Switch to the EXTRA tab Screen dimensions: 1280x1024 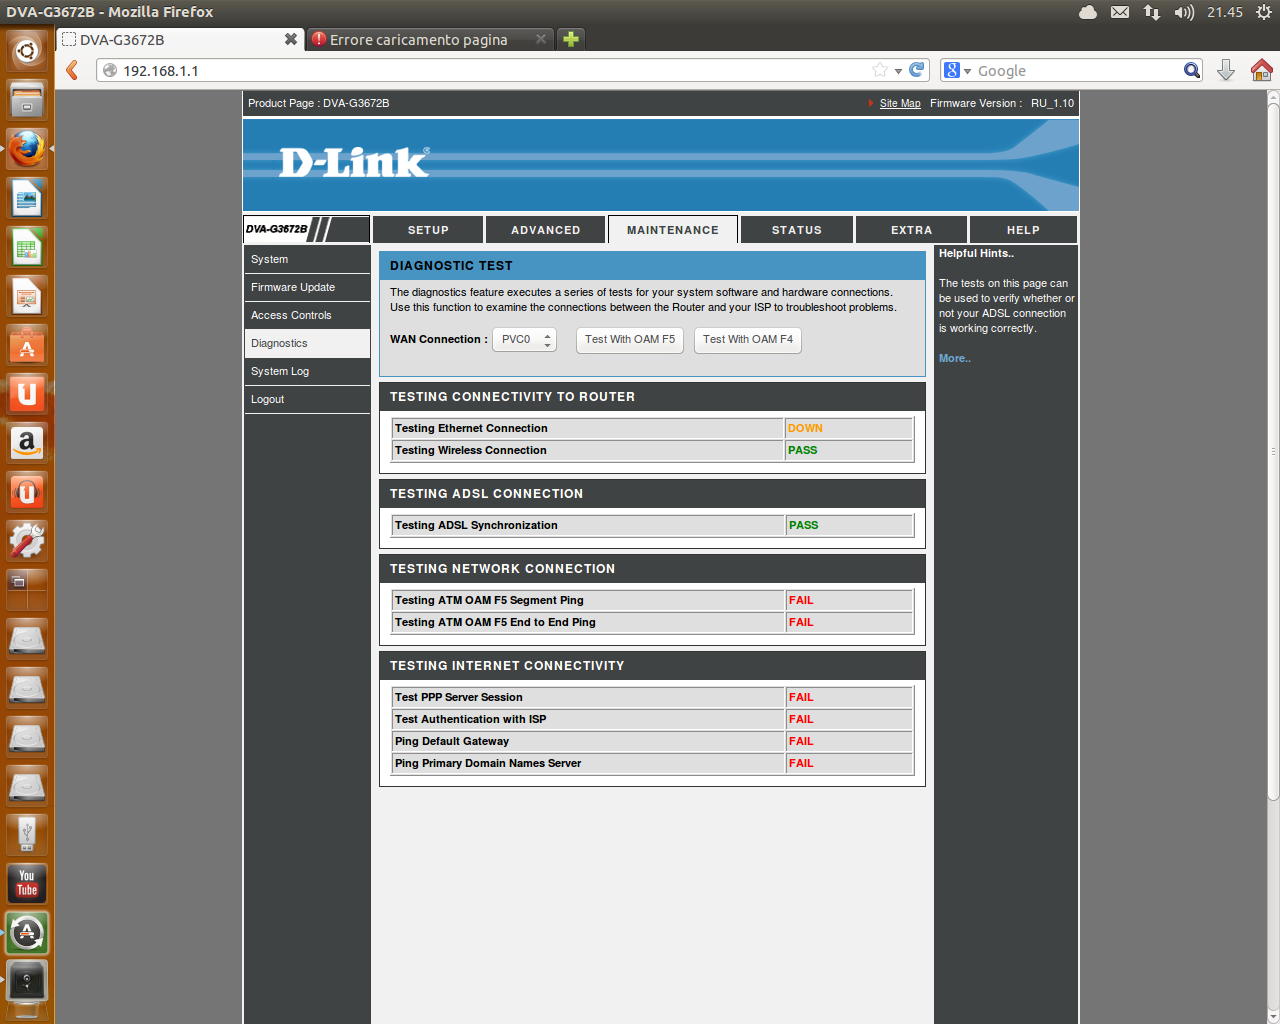(x=912, y=230)
